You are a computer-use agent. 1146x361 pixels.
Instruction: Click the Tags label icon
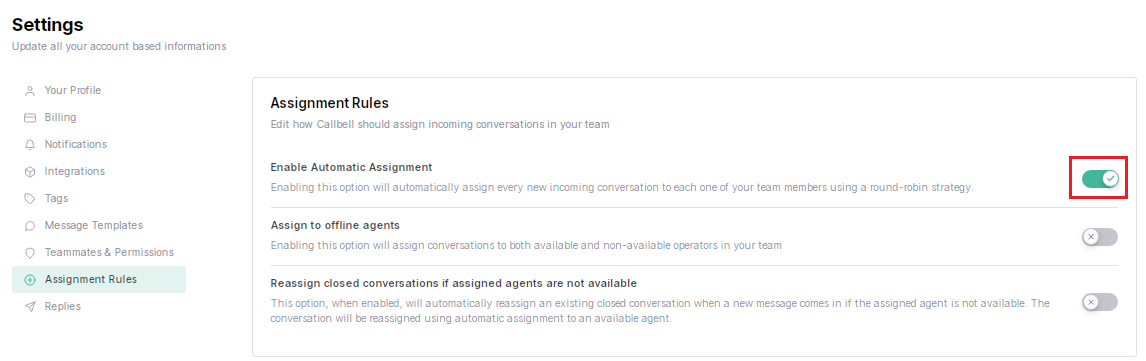click(x=30, y=199)
